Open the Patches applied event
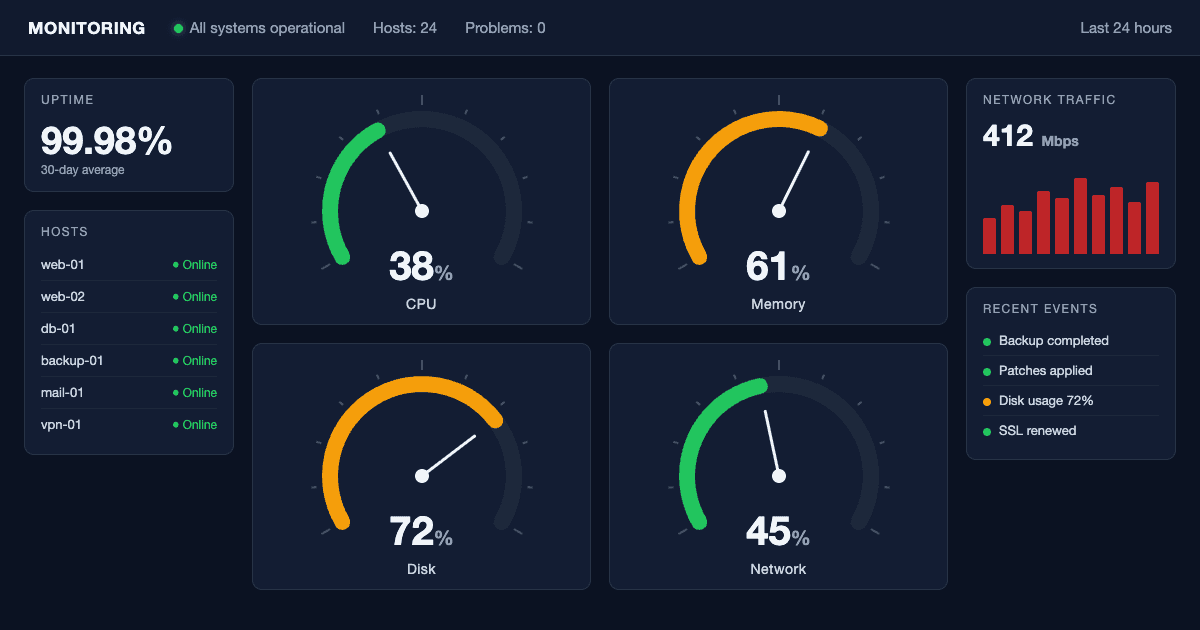This screenshot has height=630, width=1200. 1071,371
